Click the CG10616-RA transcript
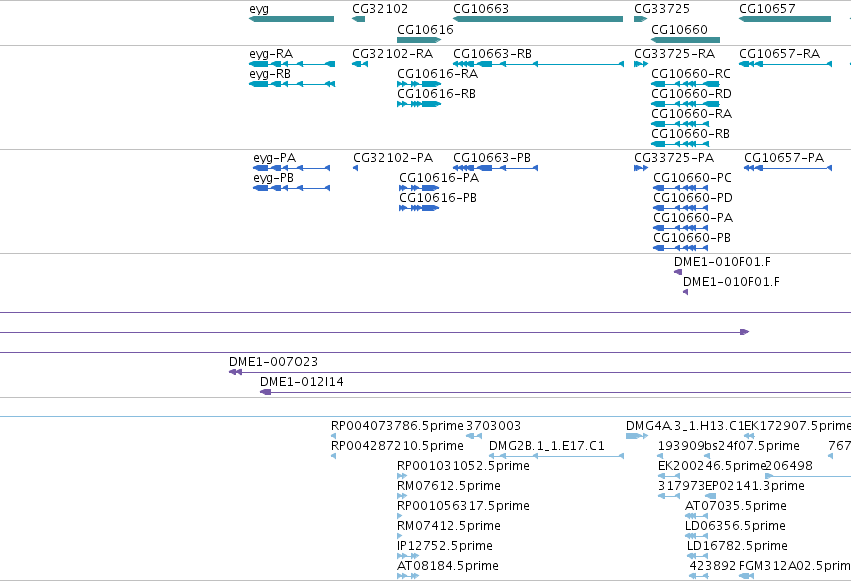The image size is (851, 581). click(x=419, y=84)
